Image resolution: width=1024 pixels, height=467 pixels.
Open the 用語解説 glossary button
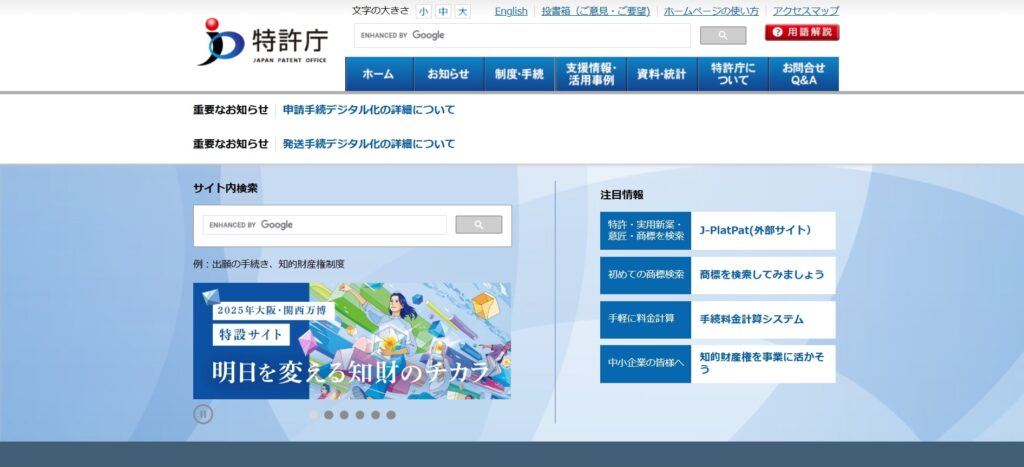[x=802, y=32]
